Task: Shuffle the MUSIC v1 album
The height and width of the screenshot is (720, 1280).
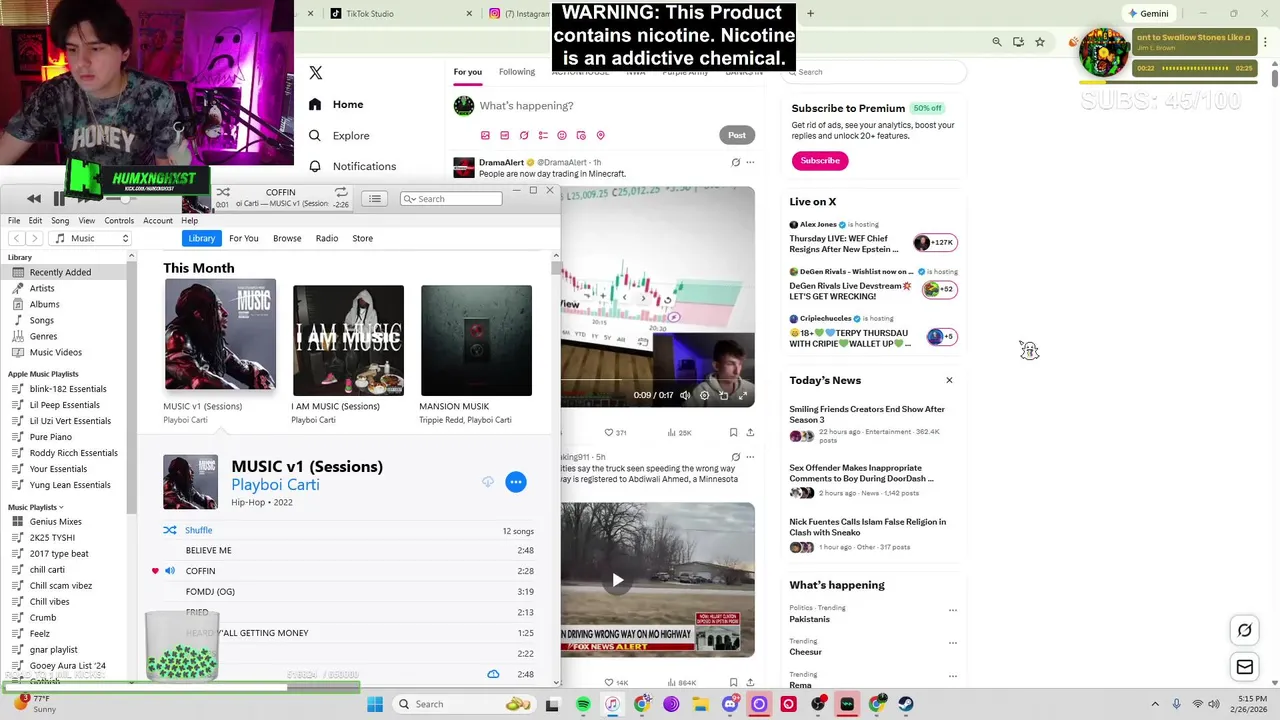Action: tap(189, 530)
